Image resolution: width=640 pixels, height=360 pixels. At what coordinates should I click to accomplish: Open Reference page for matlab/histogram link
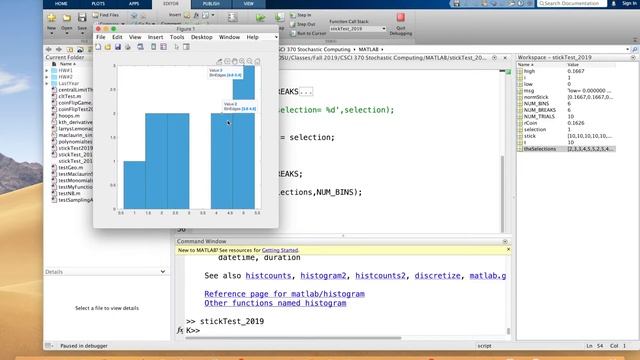pyautogui.click(x=284, y=294)
